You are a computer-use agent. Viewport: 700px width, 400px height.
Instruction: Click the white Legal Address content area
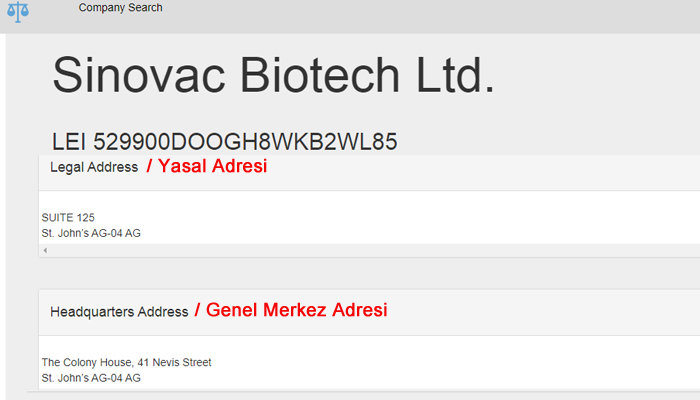tap(370, 218)
